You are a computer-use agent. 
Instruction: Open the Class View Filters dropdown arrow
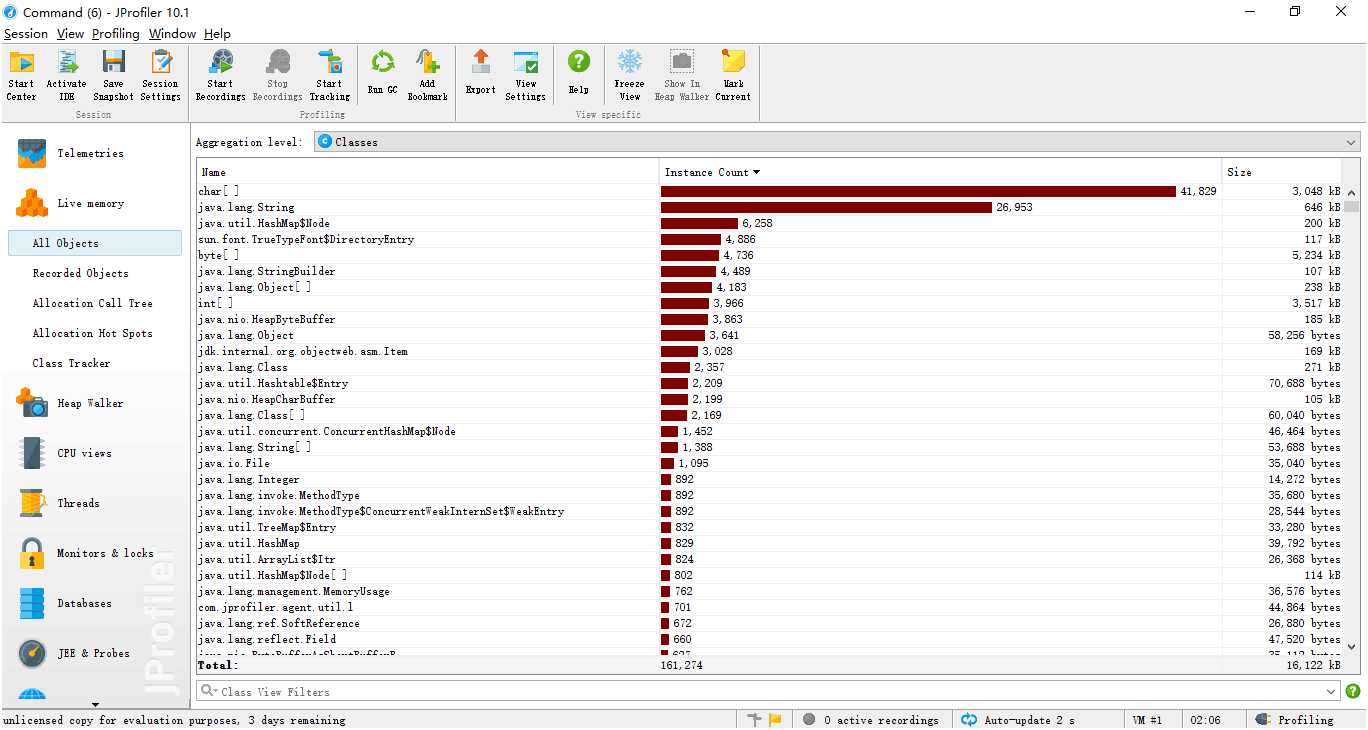pyautogui.click(x=1331, y=691)
